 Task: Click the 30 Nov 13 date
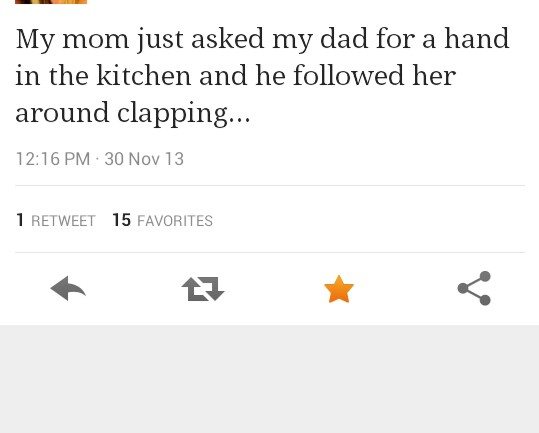(144, 159)
